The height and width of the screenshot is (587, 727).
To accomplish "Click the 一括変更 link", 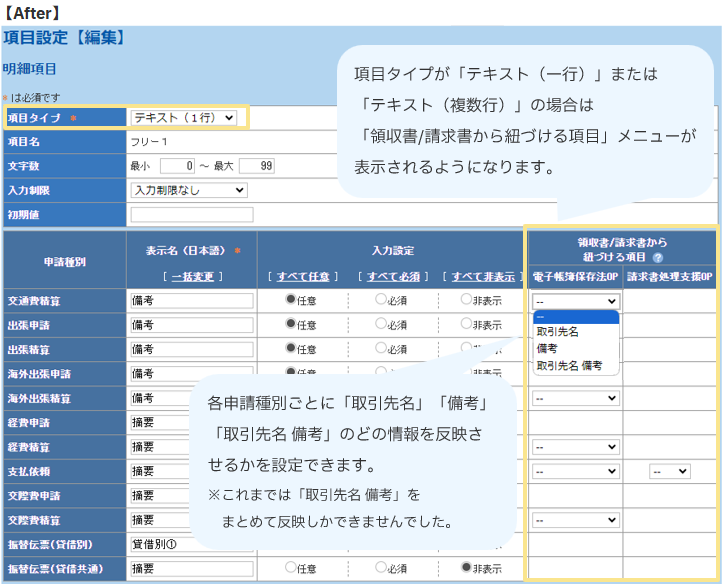I will coord(191,276).
